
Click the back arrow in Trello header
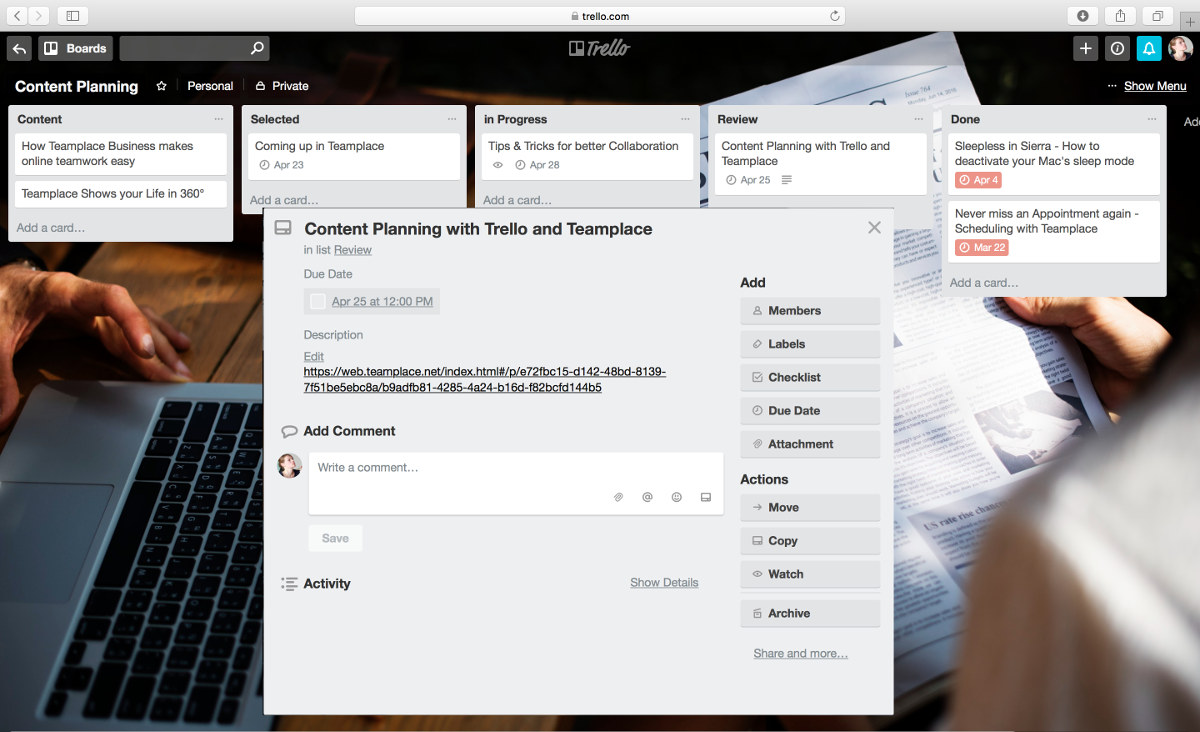(x=19, y=48)
